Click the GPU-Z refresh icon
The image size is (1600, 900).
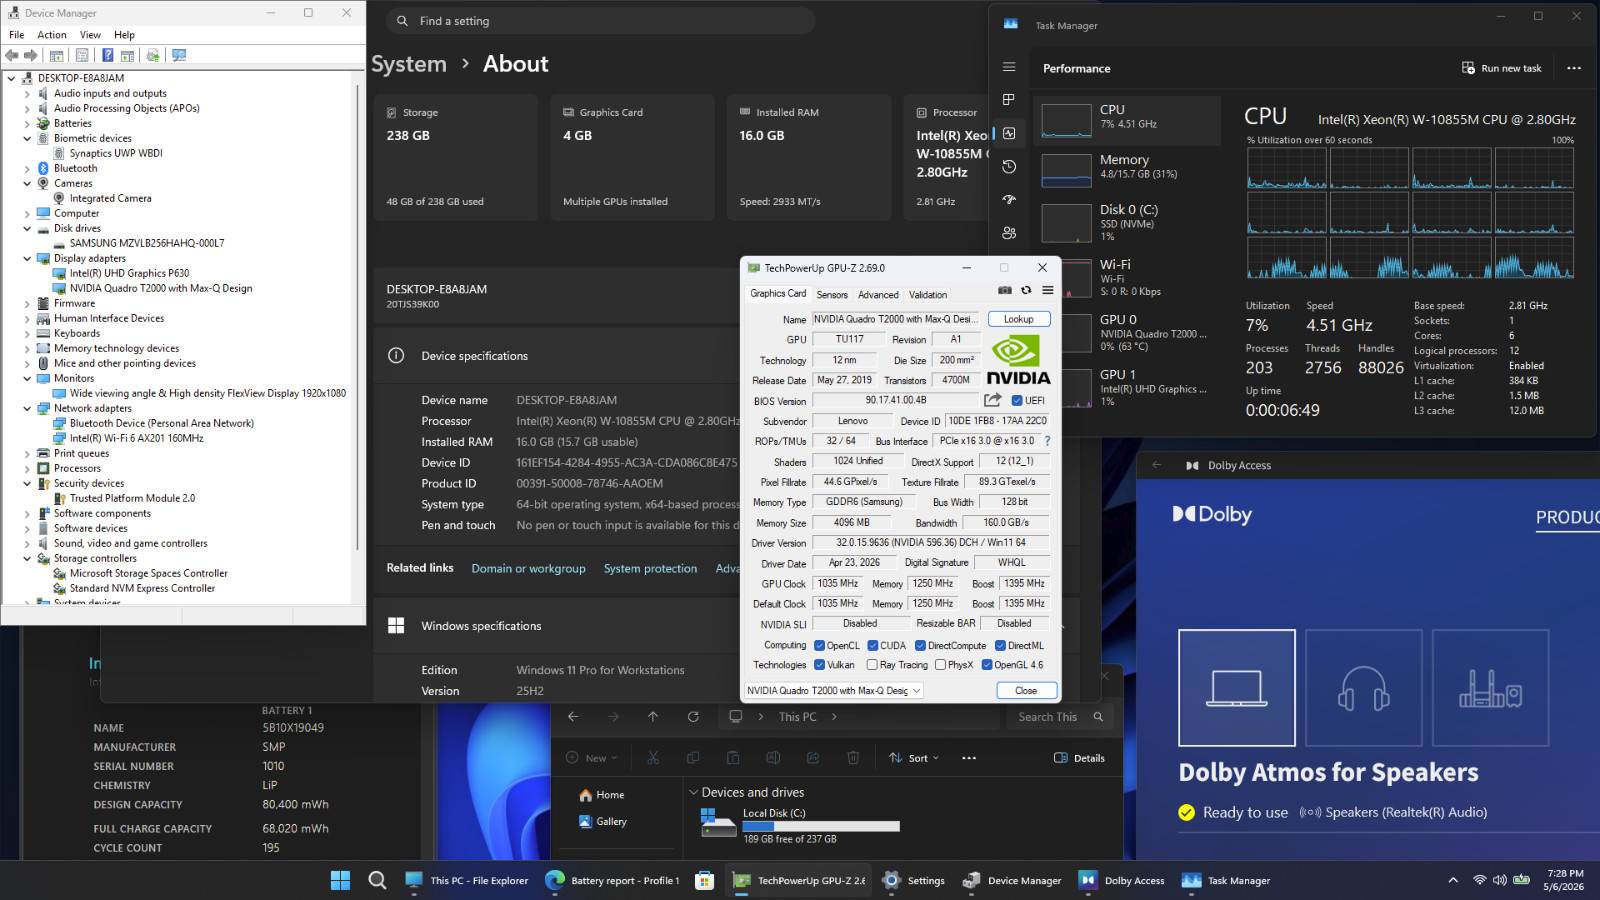(x=1026, y=290)
